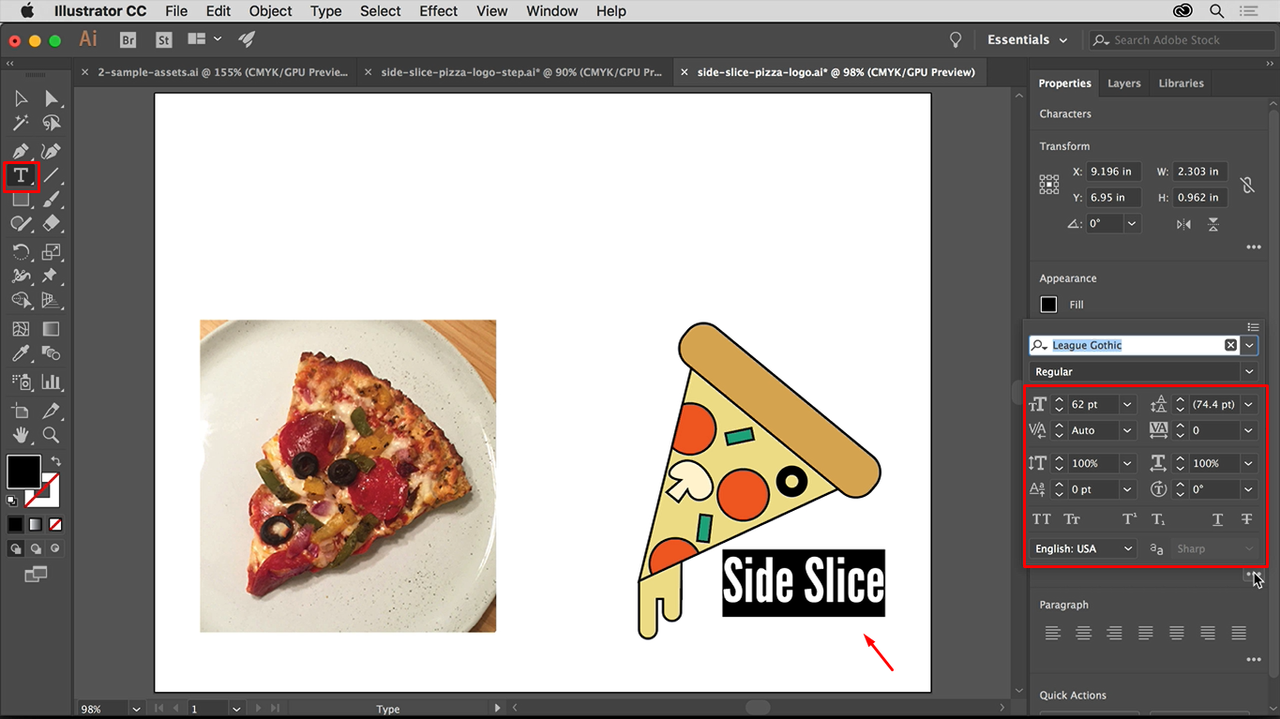This screenshot has width=1280, height=719.
Task: Open the Essentials workspace switcher
Action: (x=1027, y=40)
